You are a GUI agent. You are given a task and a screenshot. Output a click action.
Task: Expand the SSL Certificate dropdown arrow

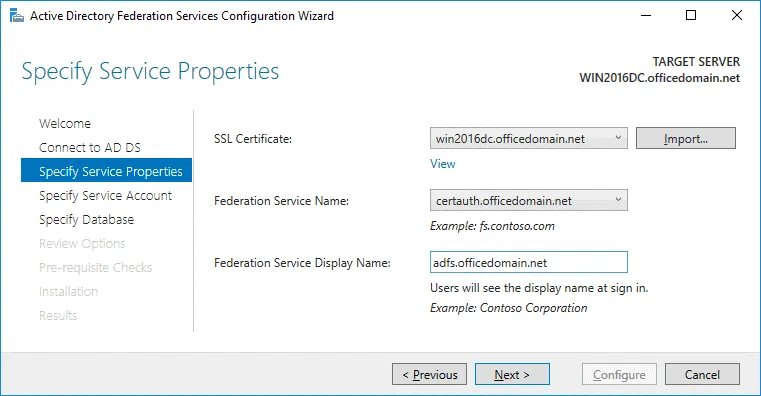[618, 138]
